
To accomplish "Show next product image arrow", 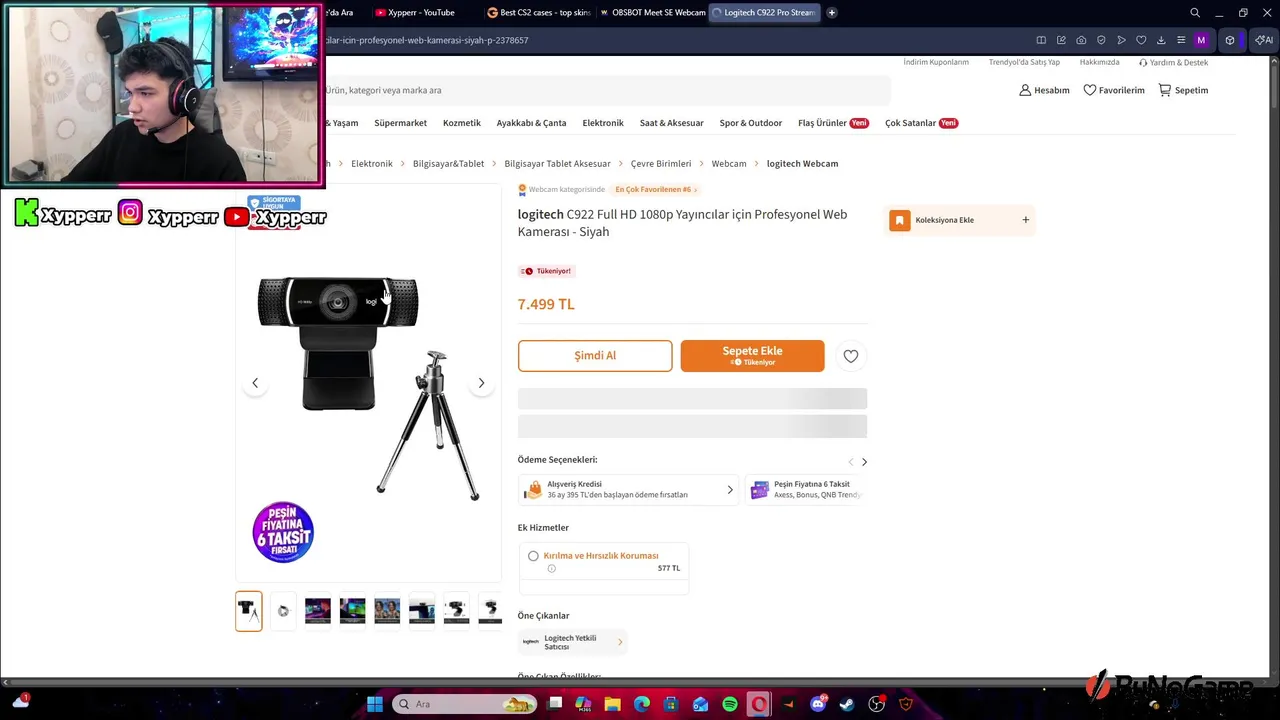I will (481, 383).
